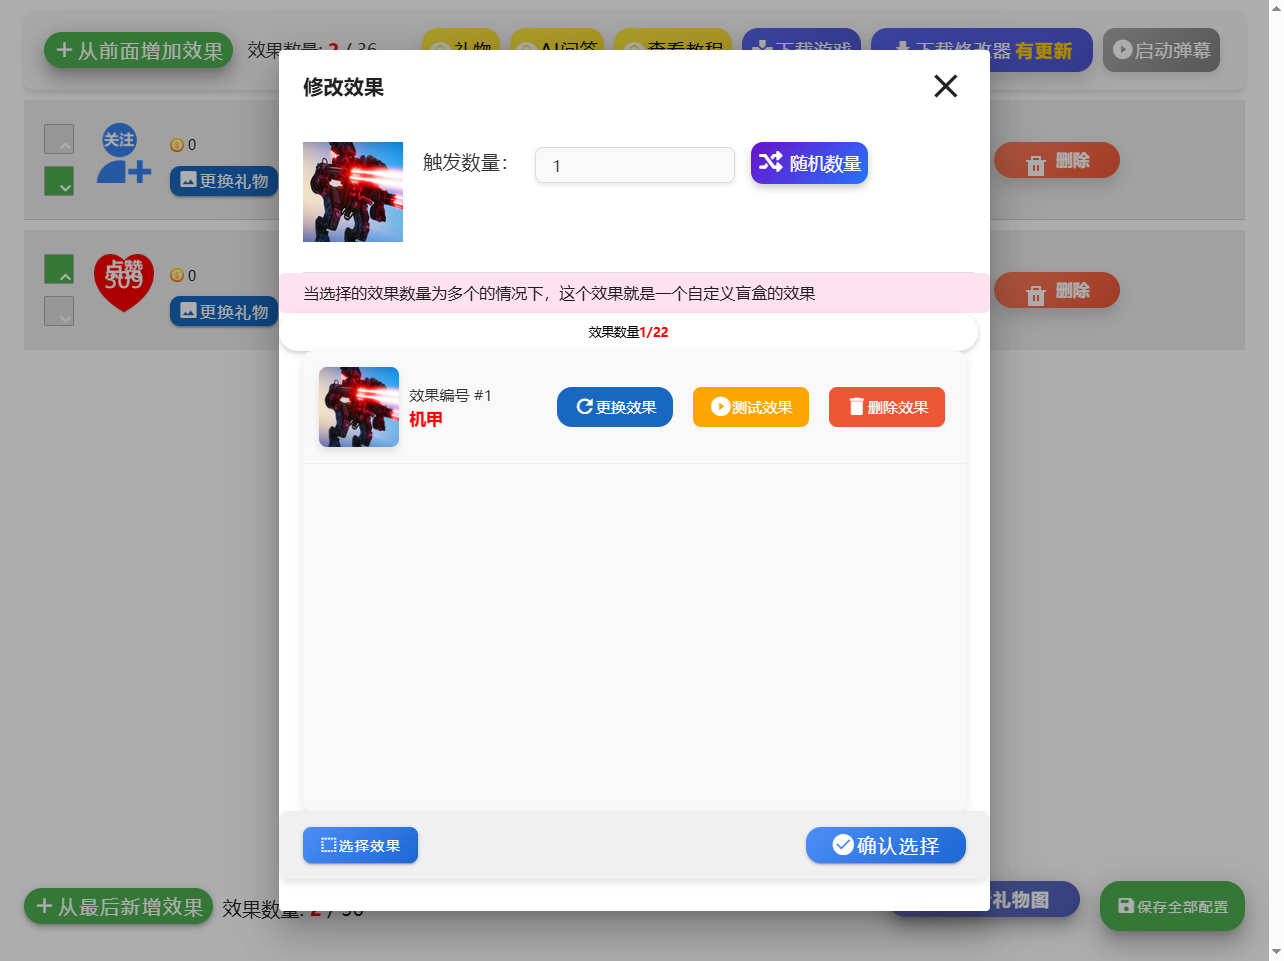Click 保存全部配置 save button
This screenshot has width=1284, height=961.
coord(1171,906)
